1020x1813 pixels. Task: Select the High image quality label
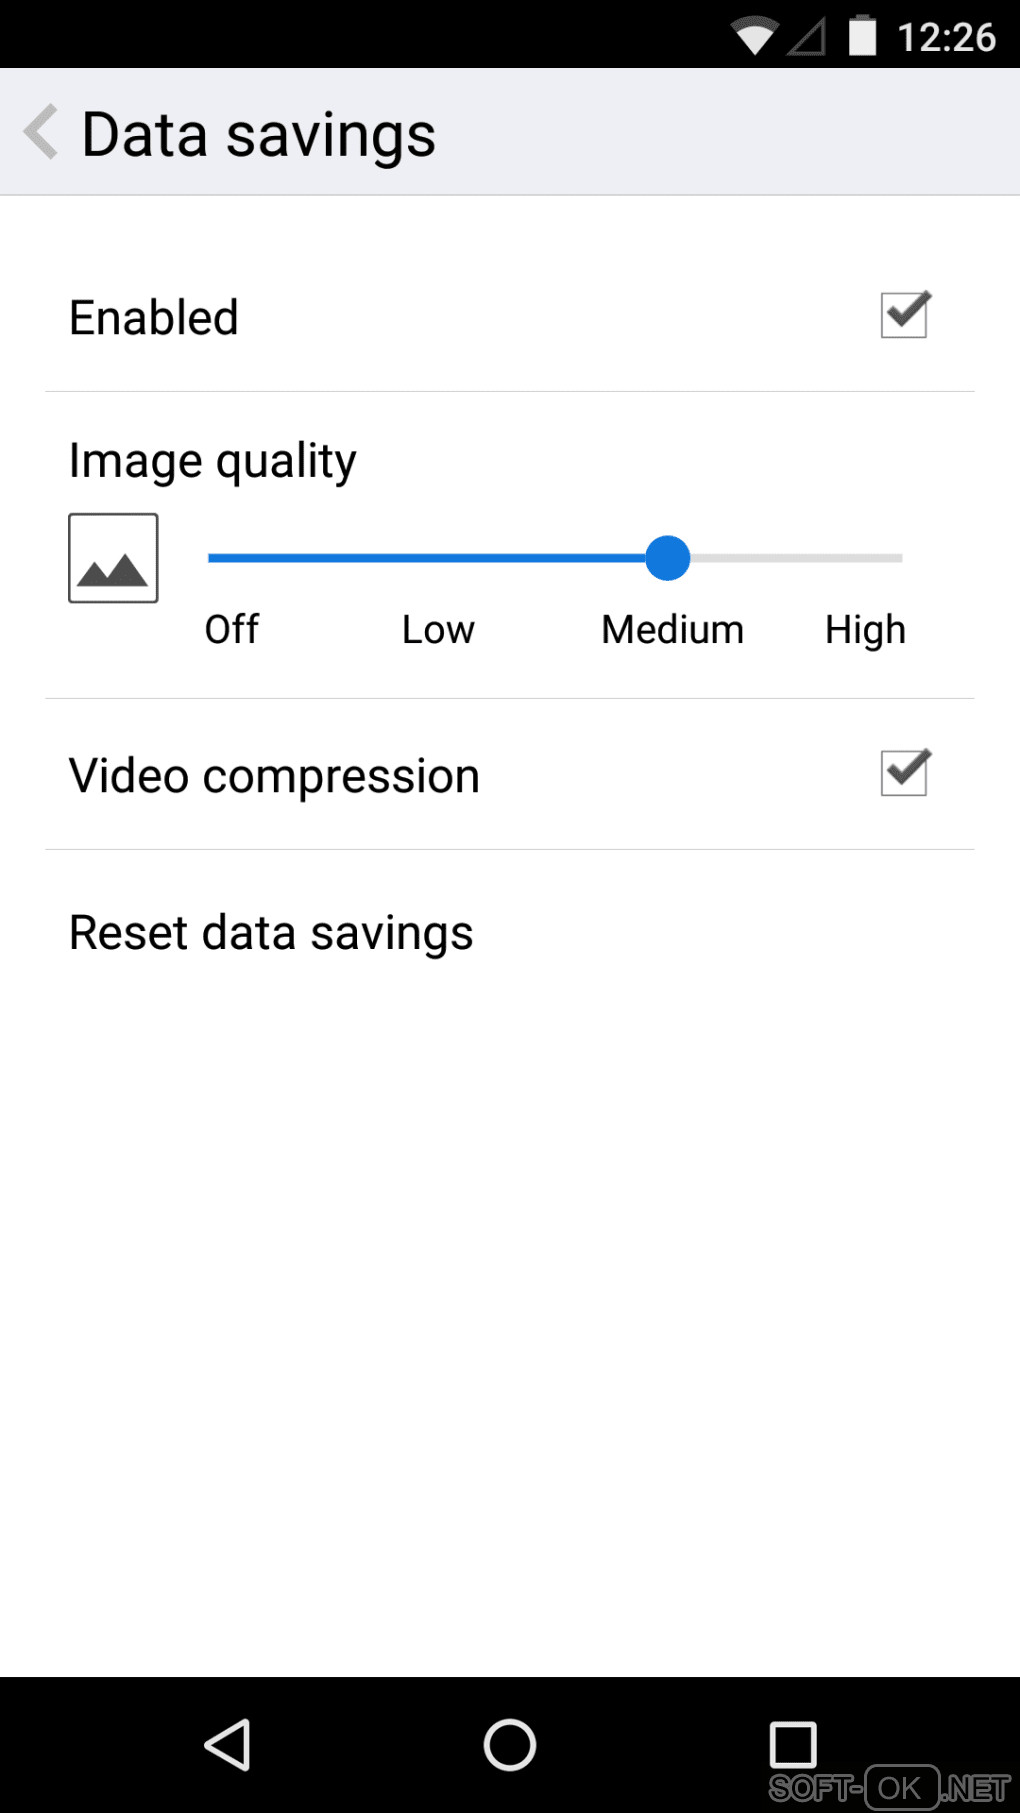(x=865, y=629)
